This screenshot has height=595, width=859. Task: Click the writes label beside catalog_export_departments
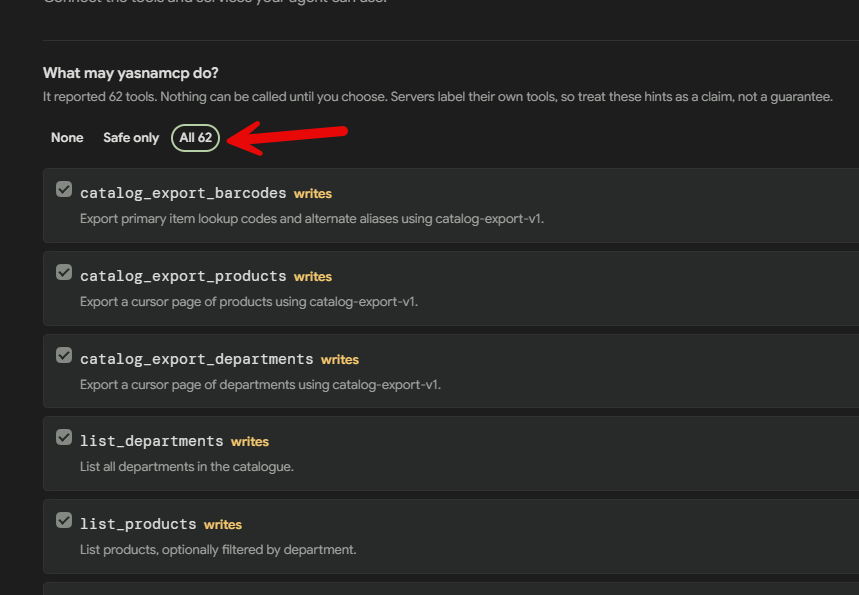pos(340,359)
